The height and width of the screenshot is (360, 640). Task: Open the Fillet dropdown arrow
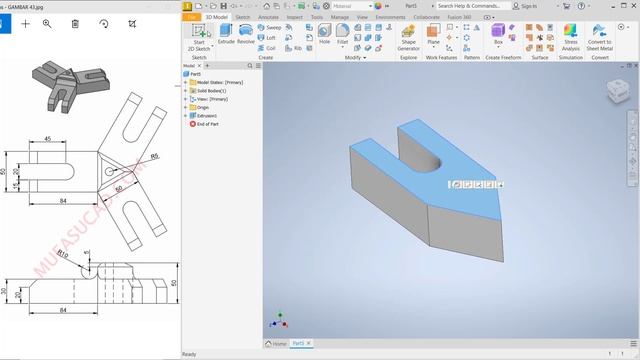(x=342, y=48)
